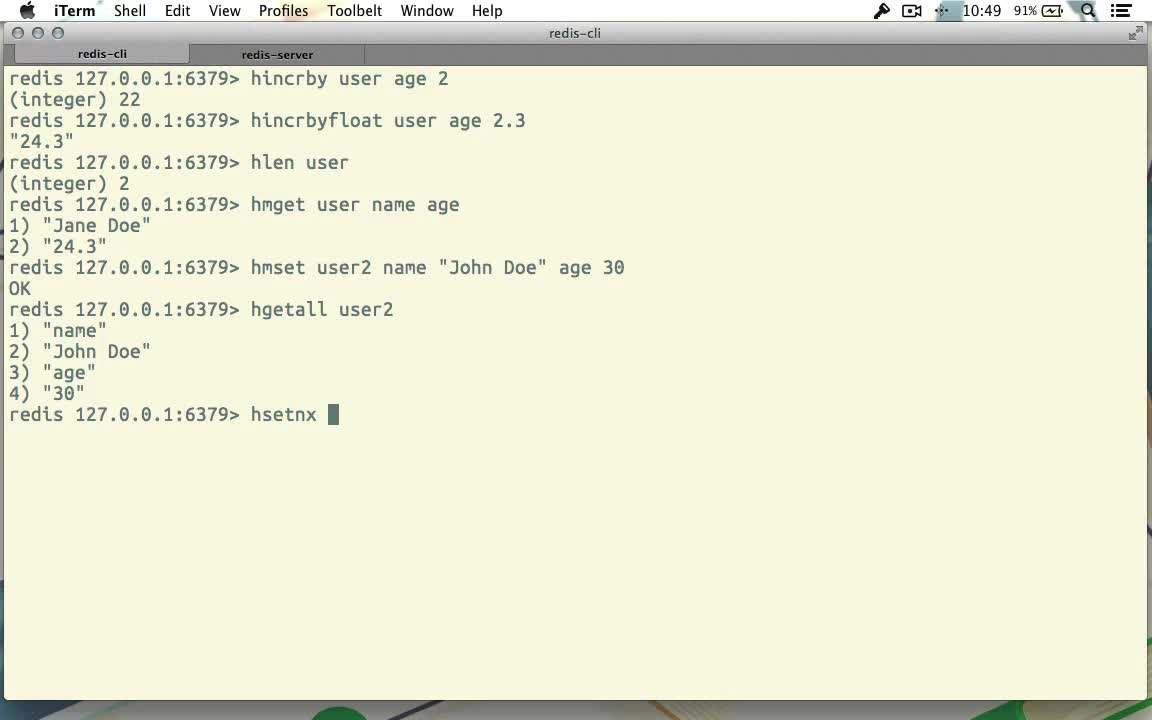Click the battery status icon

(1053, 11)
